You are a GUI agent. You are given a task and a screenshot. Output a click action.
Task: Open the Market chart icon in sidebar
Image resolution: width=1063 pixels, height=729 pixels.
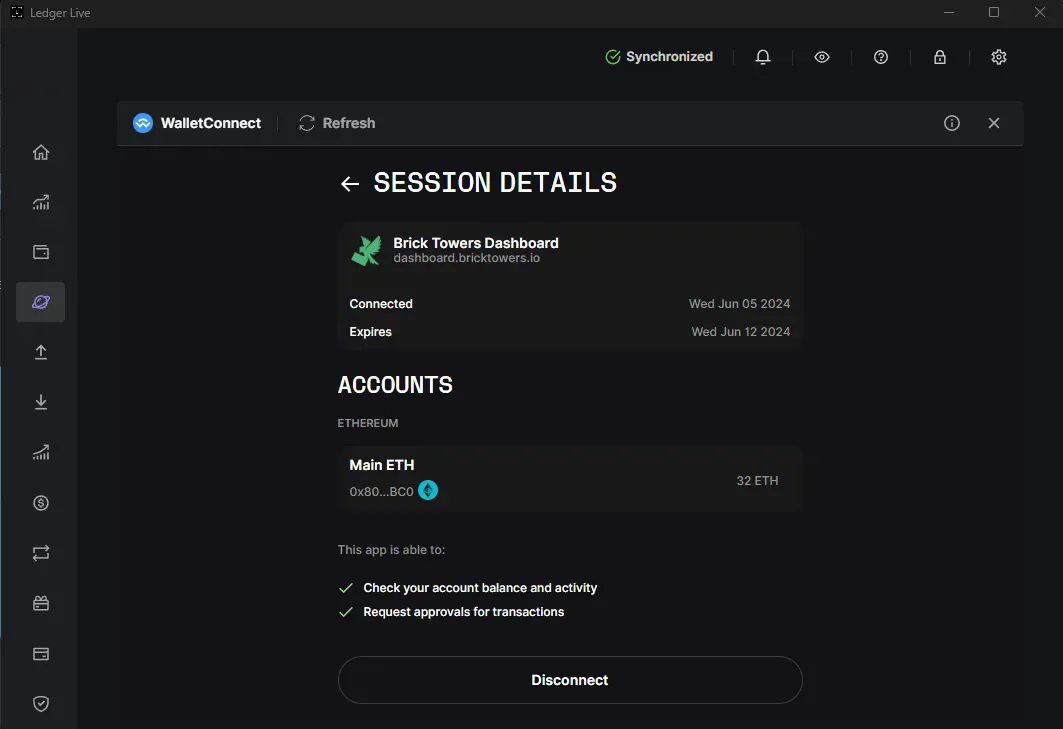[41, 202]
